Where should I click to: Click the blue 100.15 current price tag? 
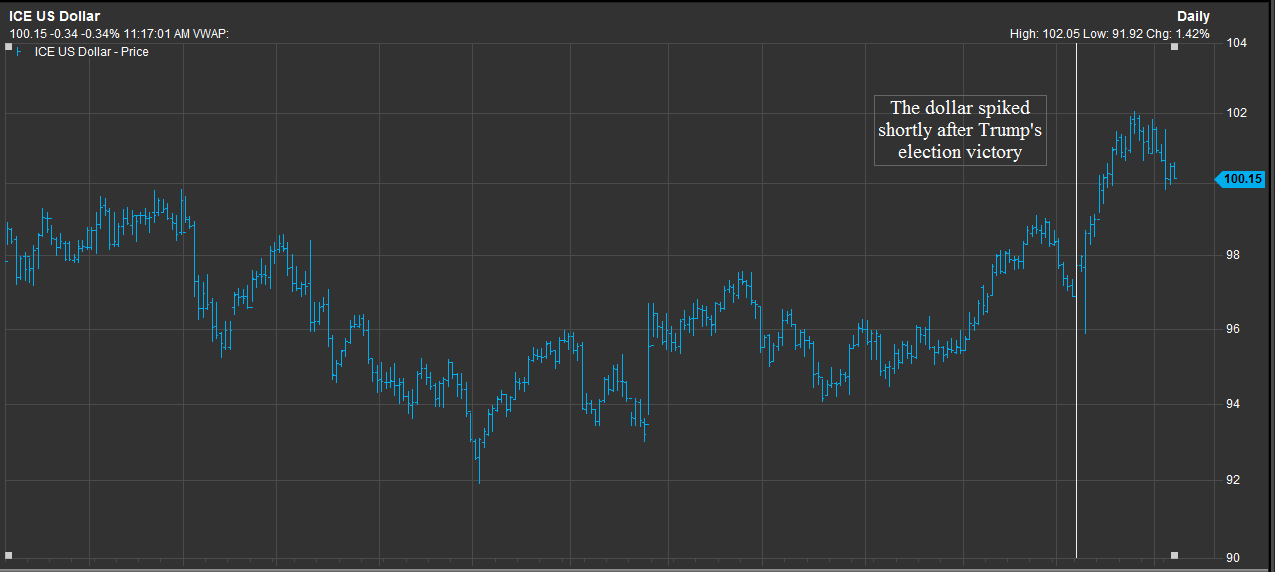pyautogui.click(x=1242, y=179)
